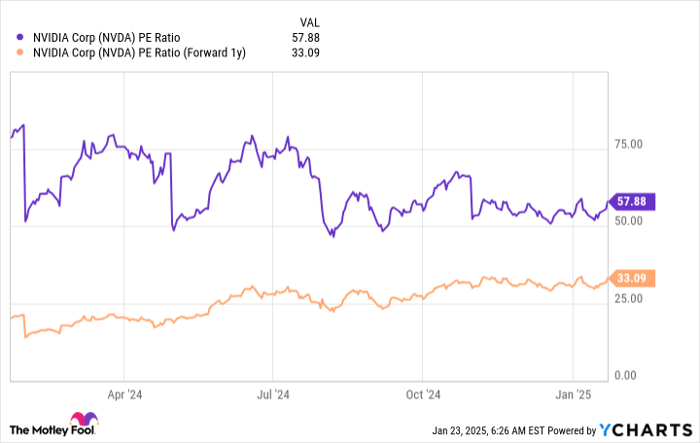700x443 pixels.
Task: Click the 0.00 y-axis label
Action: point(626,375)
